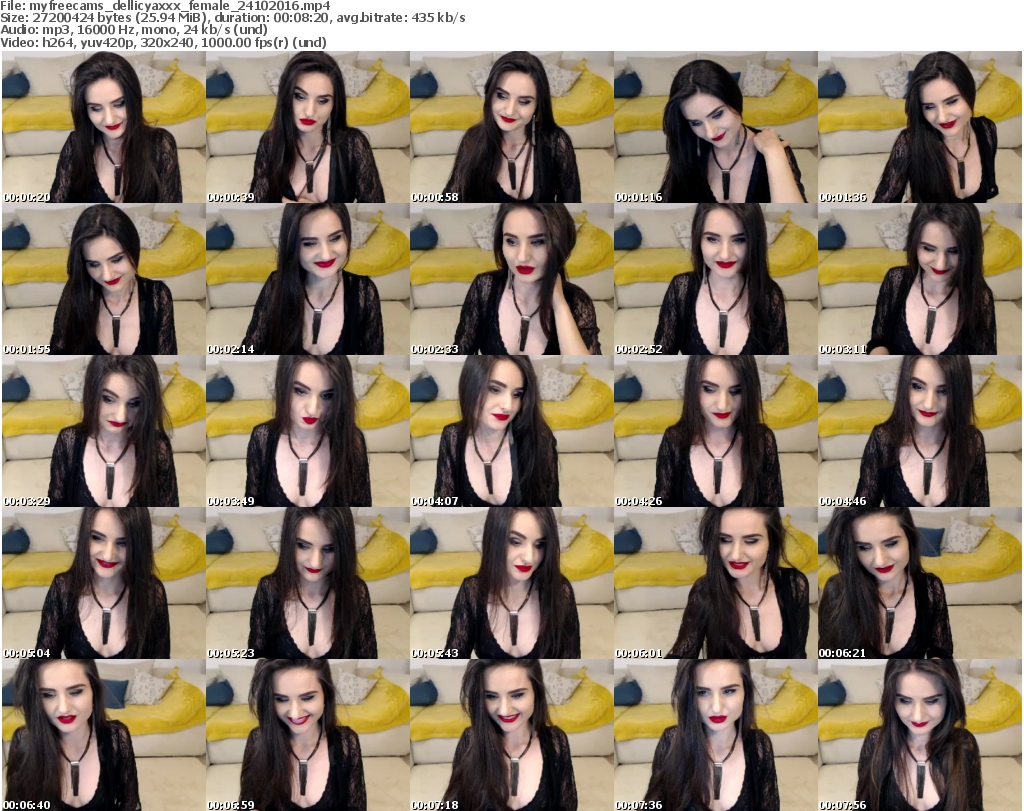This screenshot has width=1024, height=811.
Task: Click the File name line ending in 24102016.mp4
Action: tap(165, 6)
